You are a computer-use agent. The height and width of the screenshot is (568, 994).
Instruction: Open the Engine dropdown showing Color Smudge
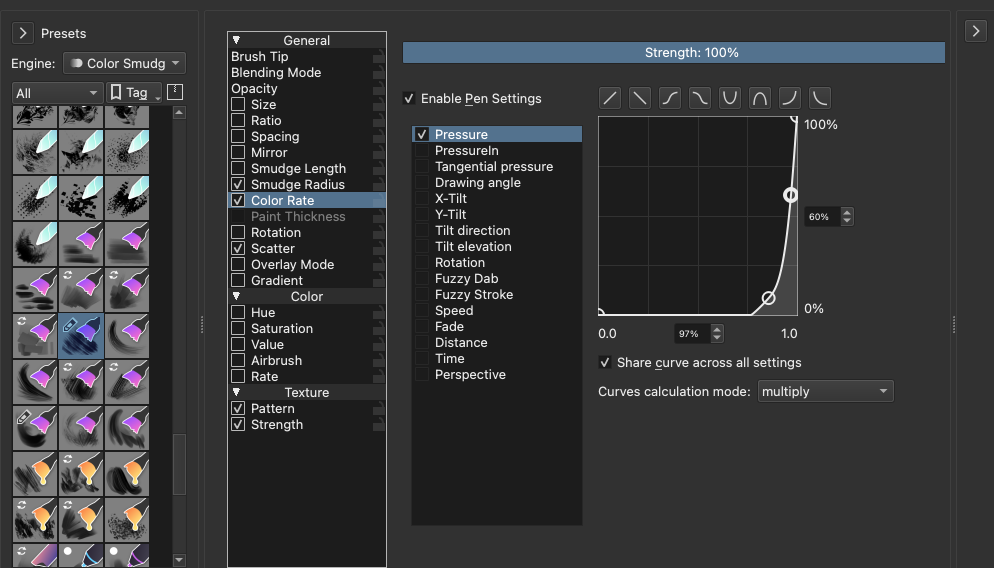[x=124, y=63]
